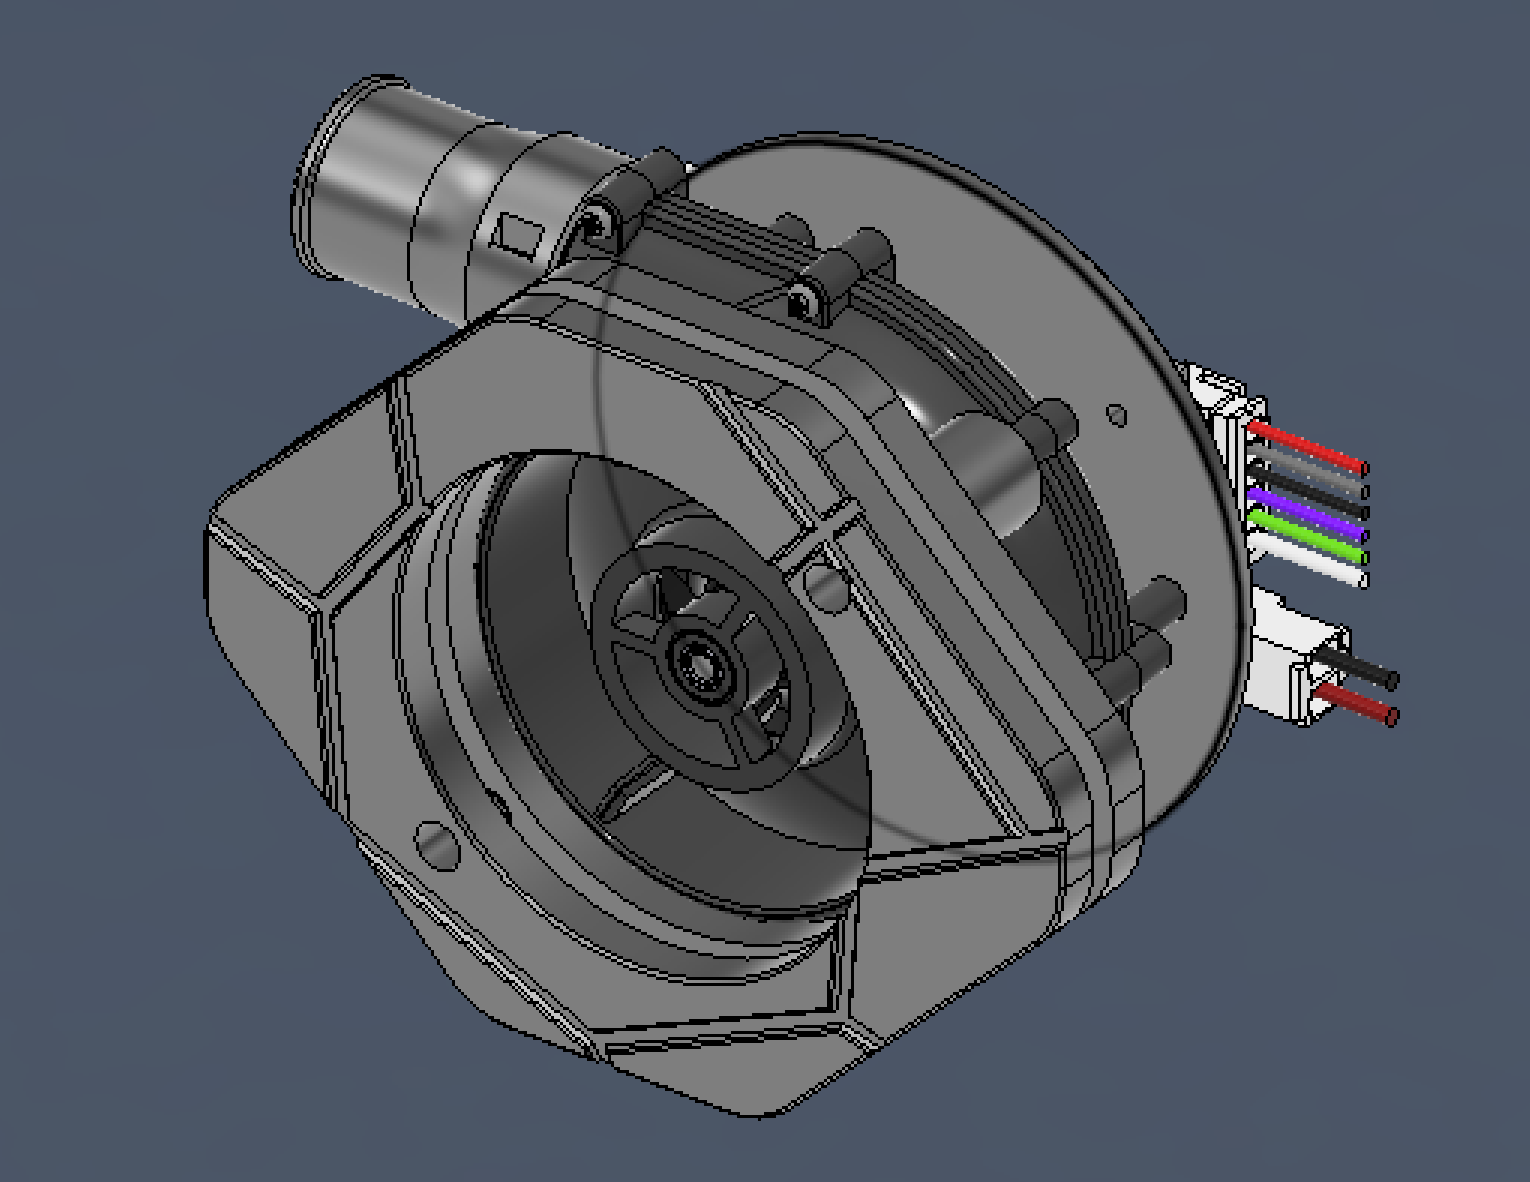1530x1182 pixels.
Task: Click the gray wire below the top red wire
Action: (1308, 470)
